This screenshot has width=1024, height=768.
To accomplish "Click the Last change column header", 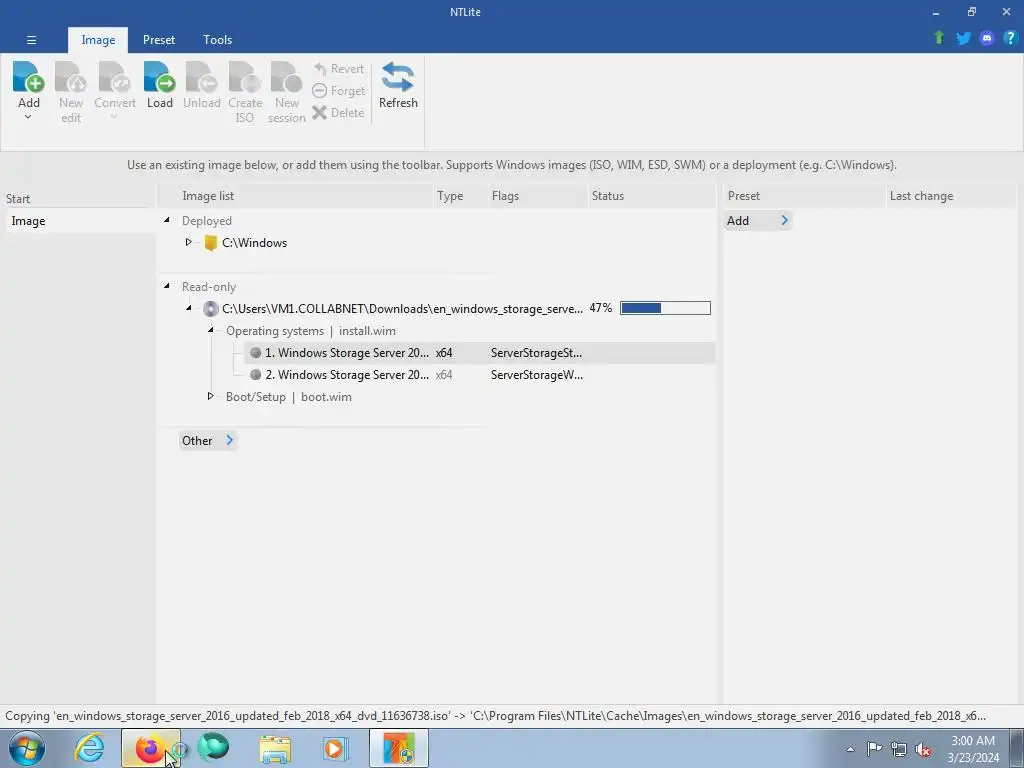I will tap(951, 196).
